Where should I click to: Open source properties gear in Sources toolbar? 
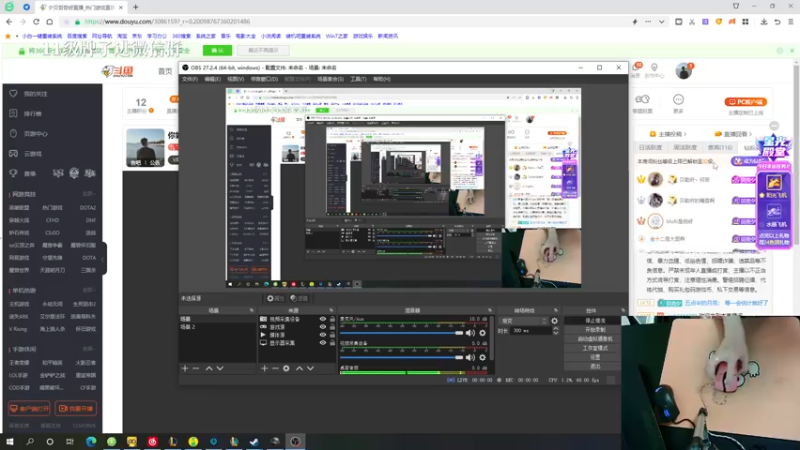(286, 368)
